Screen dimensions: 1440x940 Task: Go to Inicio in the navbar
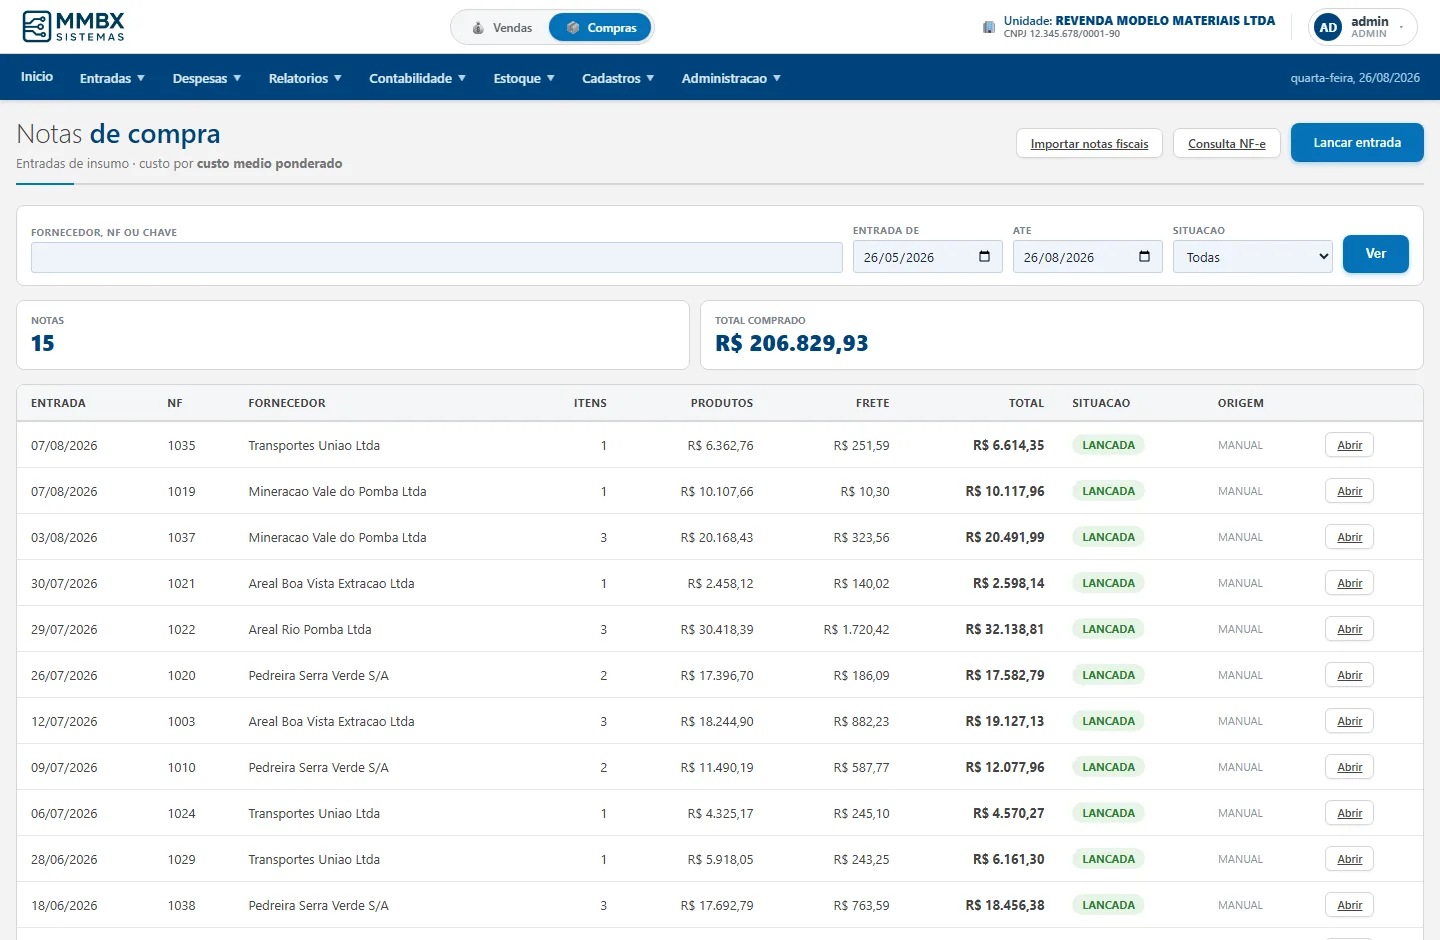pos(37,77)
